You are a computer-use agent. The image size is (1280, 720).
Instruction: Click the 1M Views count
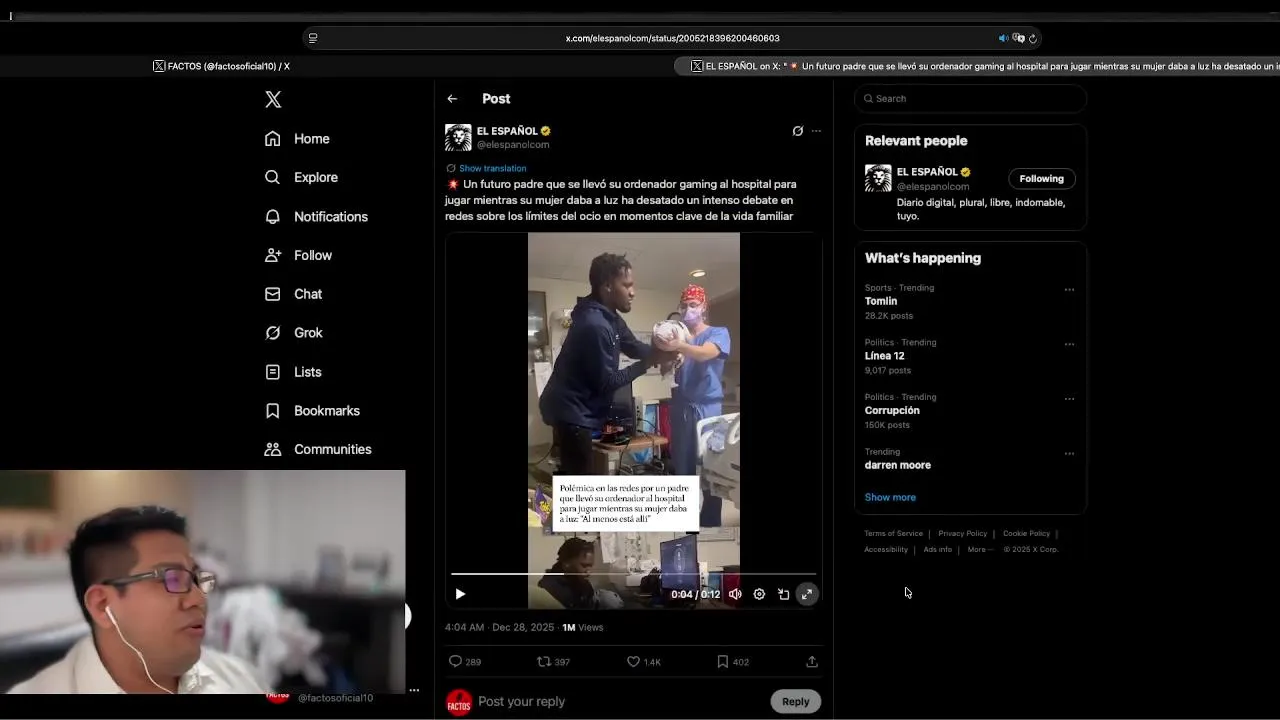pos(583,627)
